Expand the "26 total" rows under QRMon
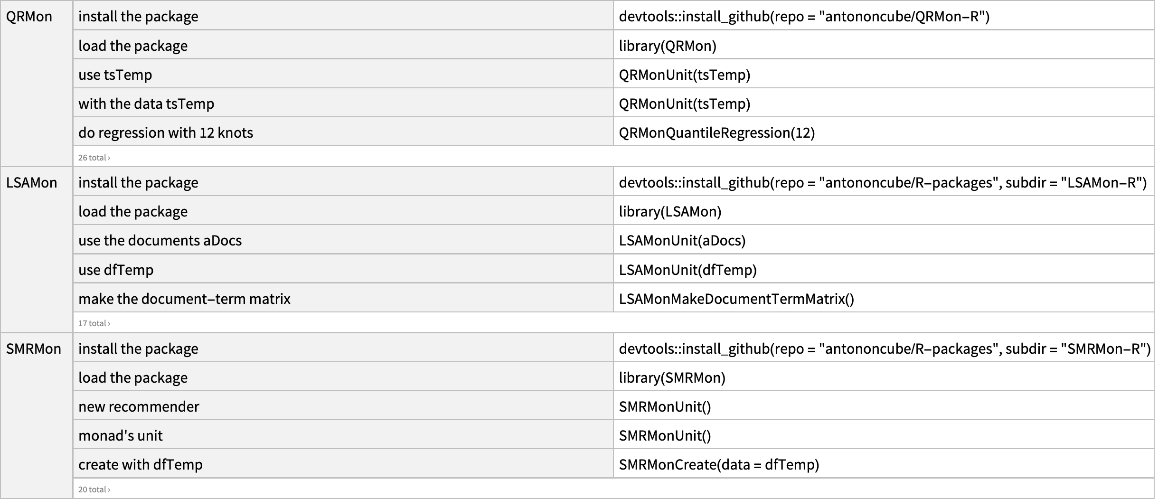Screen dimensions: 1156x500 [93, 157]
